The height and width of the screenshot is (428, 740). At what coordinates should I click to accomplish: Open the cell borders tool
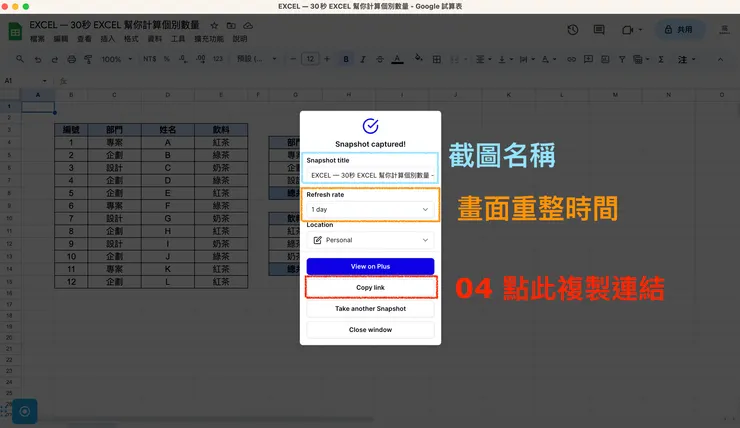pyautogui.click(x=437, y=59)
